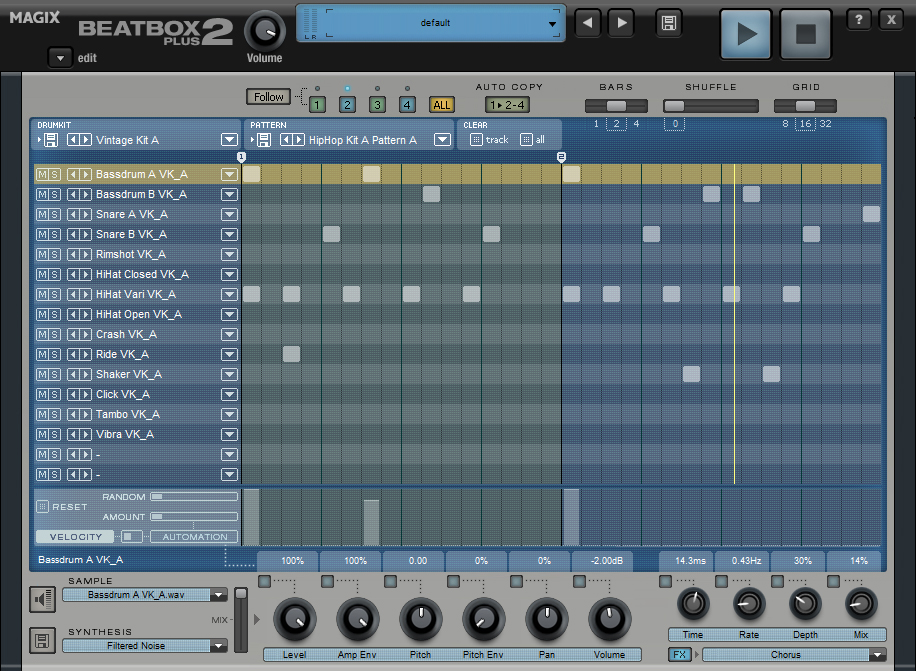Select the ALL bars button
Image resolution: width=916 pixels, height=671 pixels.
(442, 105)
